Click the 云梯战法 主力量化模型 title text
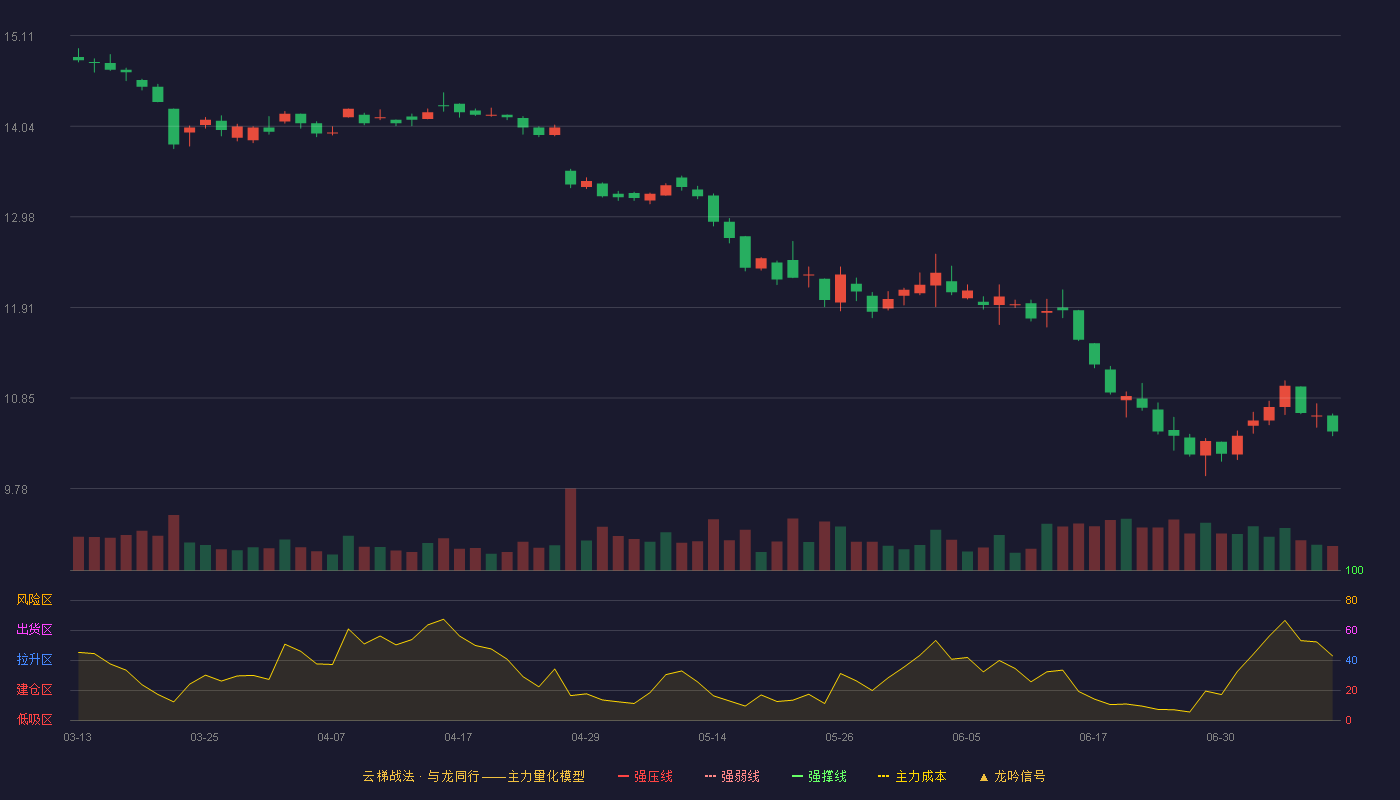This screenshot has width=1400, height=800. [x=474, y=776]
